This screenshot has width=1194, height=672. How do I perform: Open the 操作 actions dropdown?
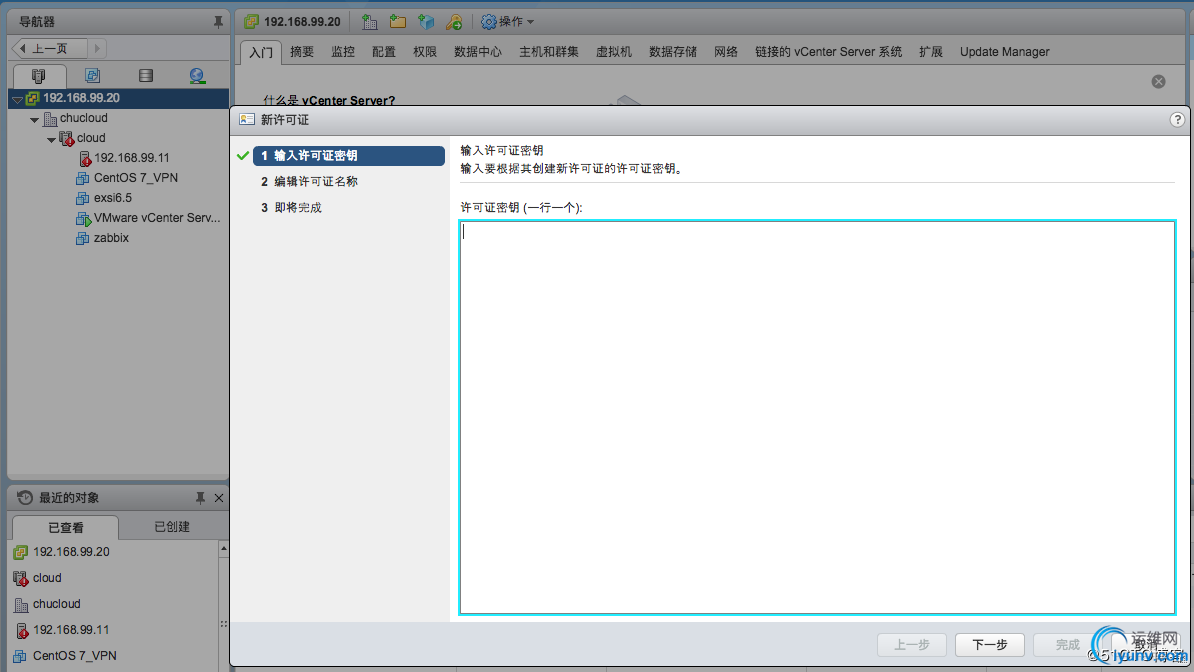[508, 22]
